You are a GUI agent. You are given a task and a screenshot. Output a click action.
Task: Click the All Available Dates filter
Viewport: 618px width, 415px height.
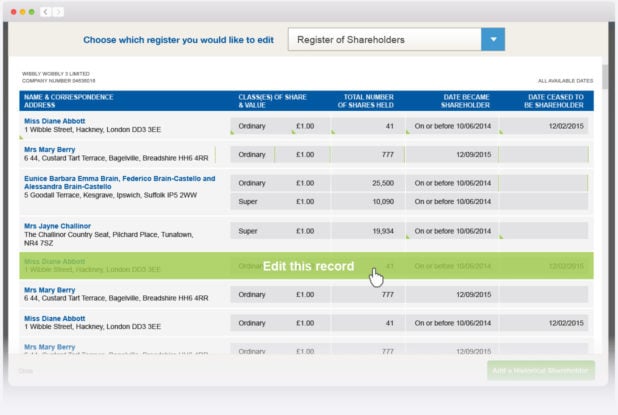[564, 80]
